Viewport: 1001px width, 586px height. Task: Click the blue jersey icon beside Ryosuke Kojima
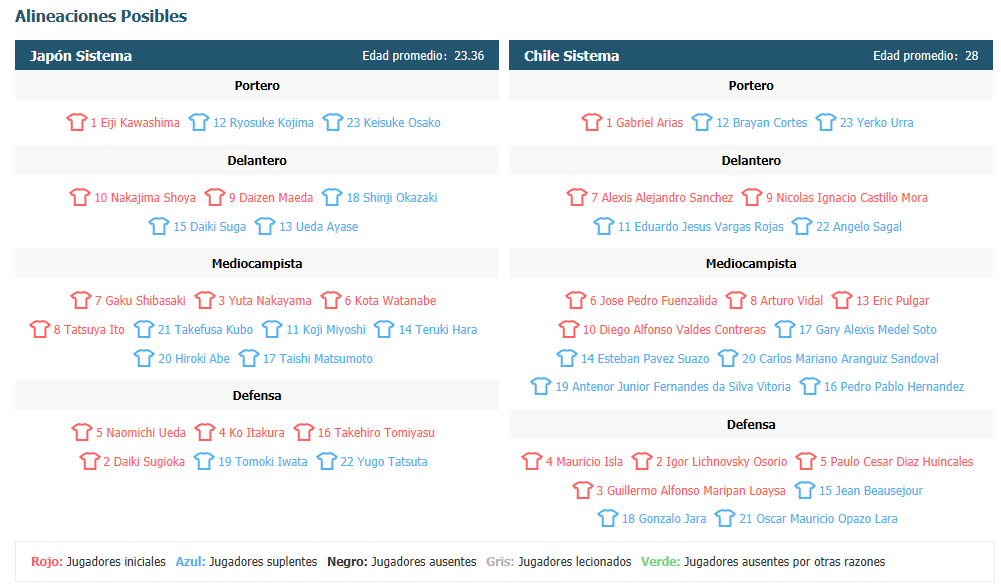tap(199, 122)
